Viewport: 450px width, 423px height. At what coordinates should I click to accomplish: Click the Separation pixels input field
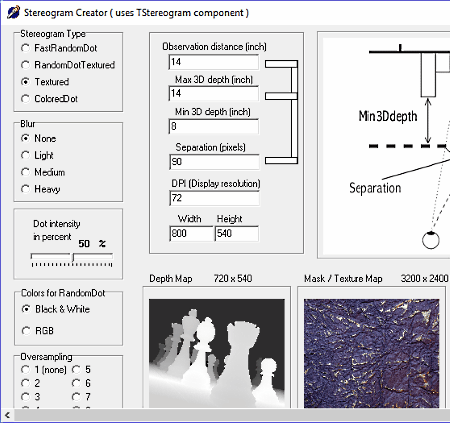tap(214, 162)
